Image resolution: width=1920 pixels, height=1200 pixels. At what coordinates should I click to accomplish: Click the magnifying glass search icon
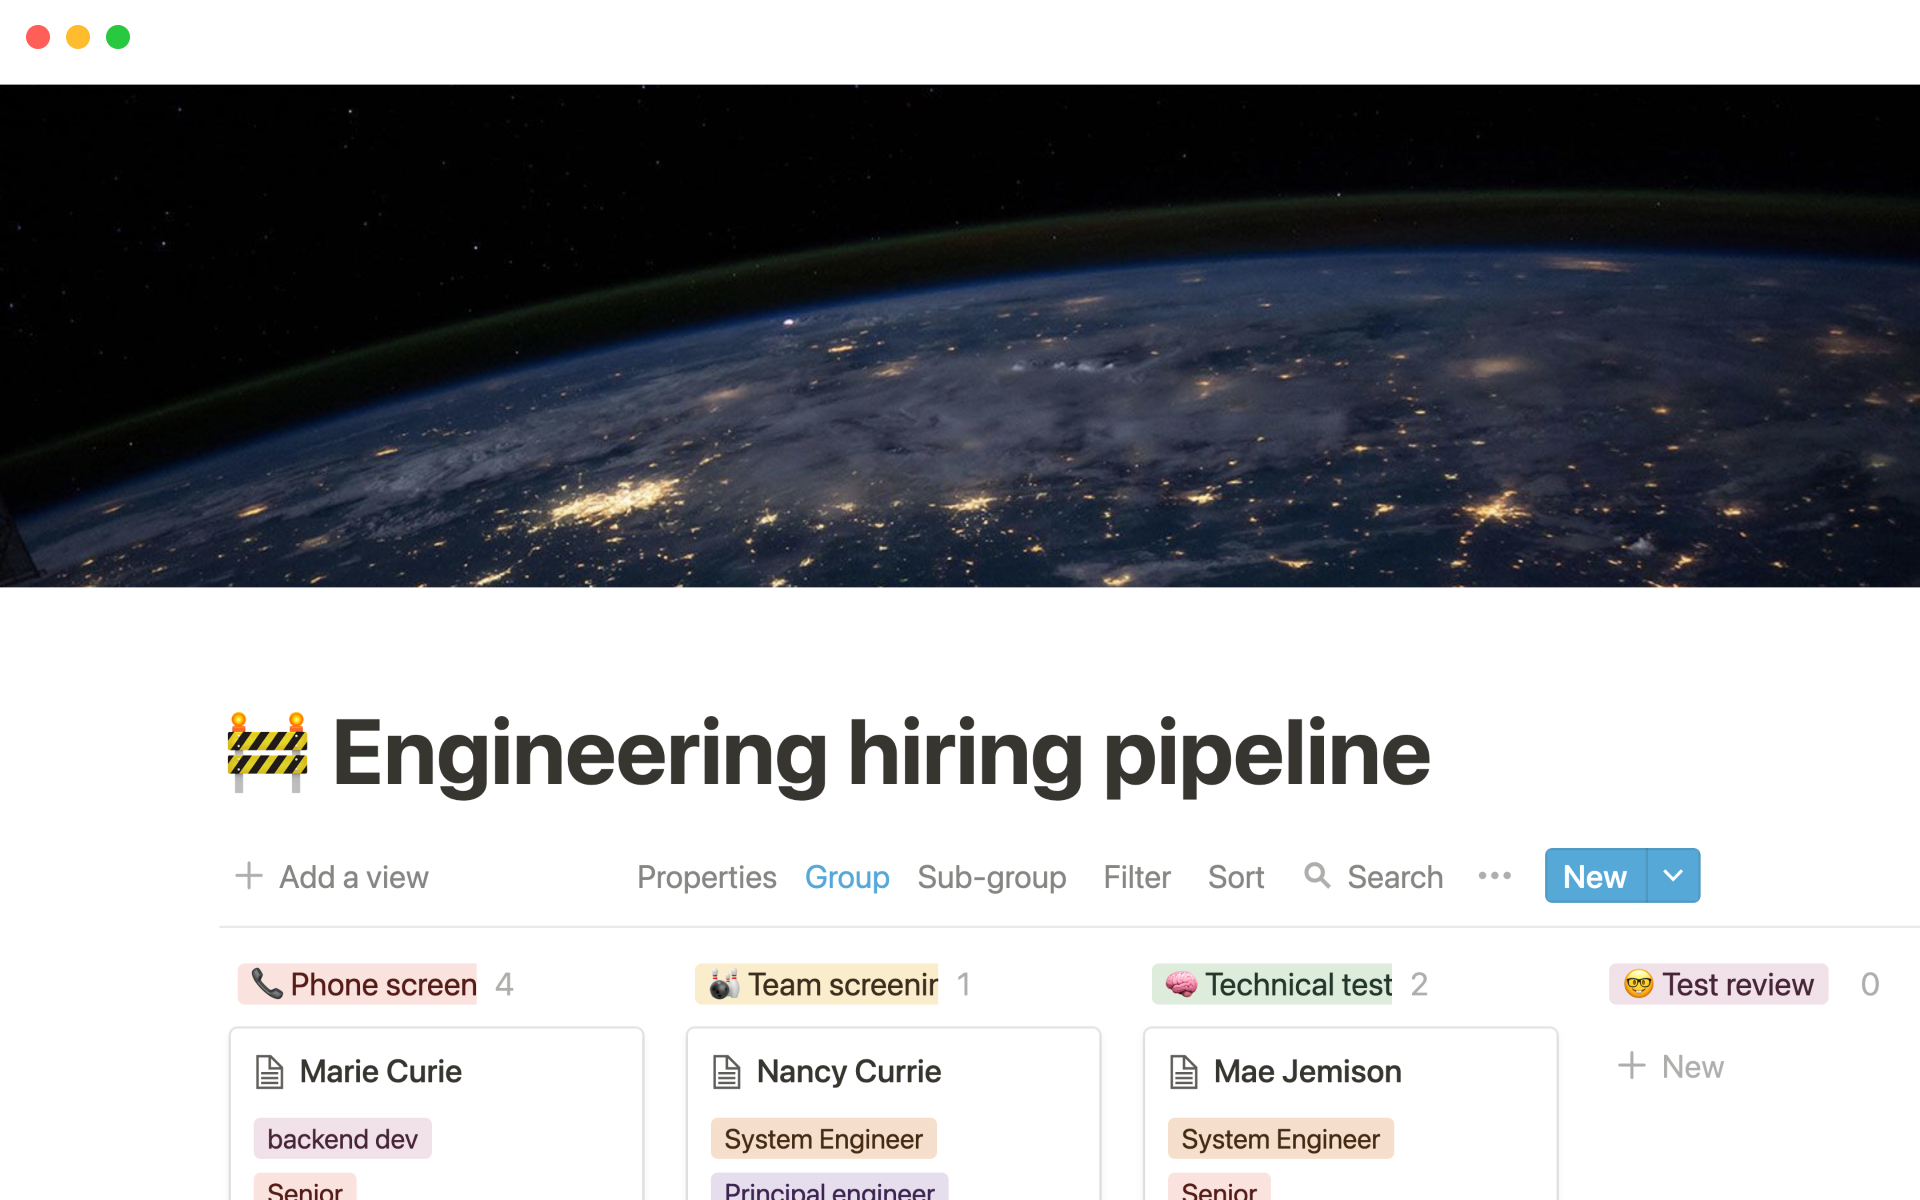click(1317, 876)
